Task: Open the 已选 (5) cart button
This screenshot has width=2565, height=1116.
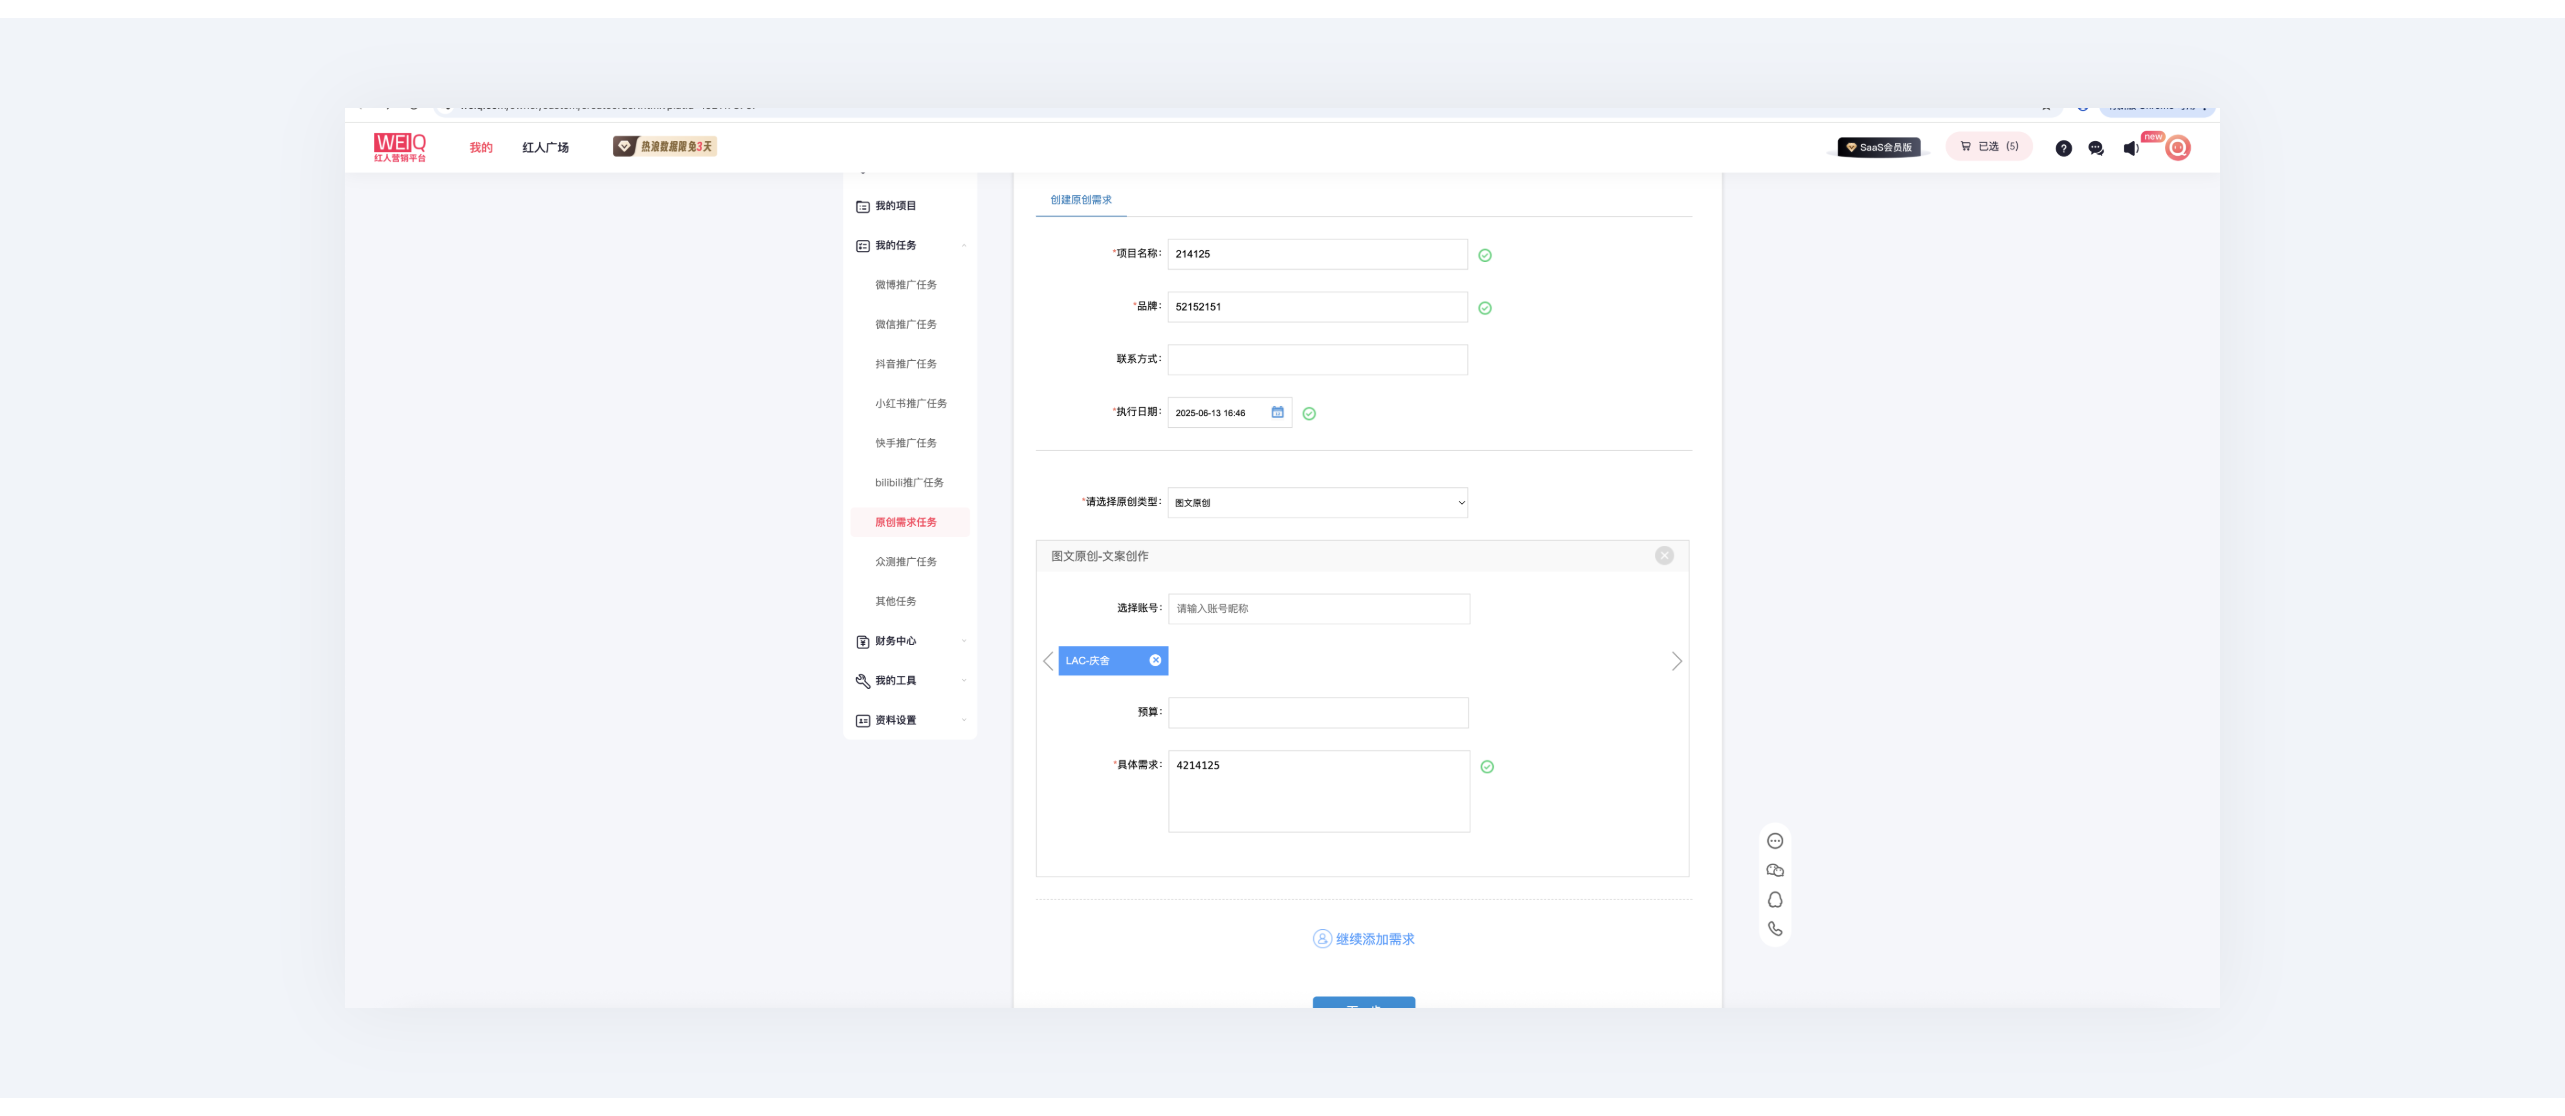Action: (1988, 146)
